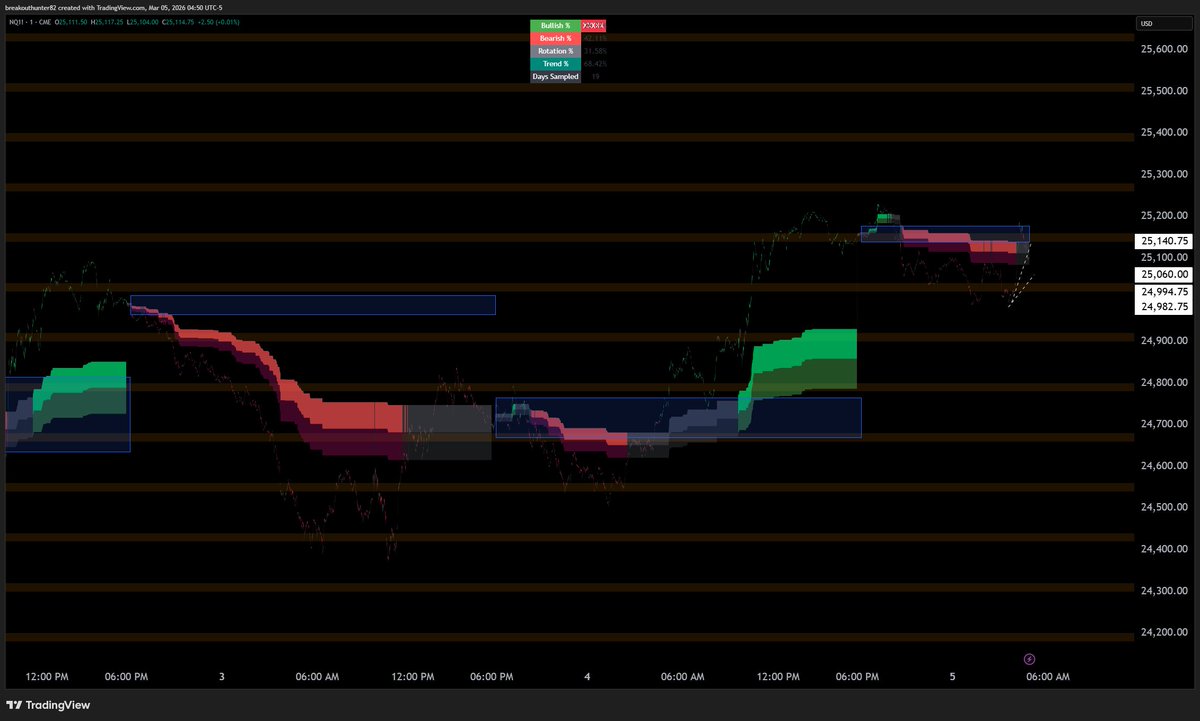Click the open value 25,111.50
Viewport: 1200px width, 721px height.
point(73,22)
